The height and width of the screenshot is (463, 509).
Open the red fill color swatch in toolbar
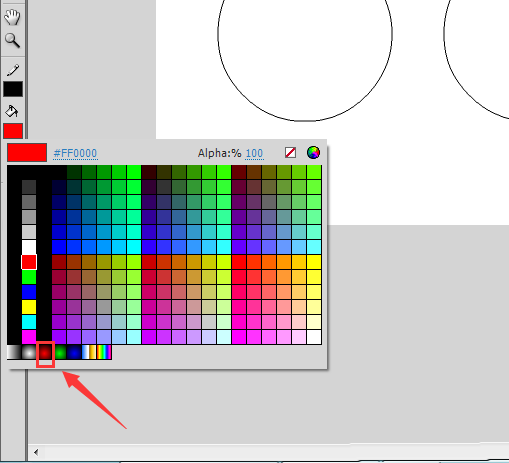[x=13, y=131]
